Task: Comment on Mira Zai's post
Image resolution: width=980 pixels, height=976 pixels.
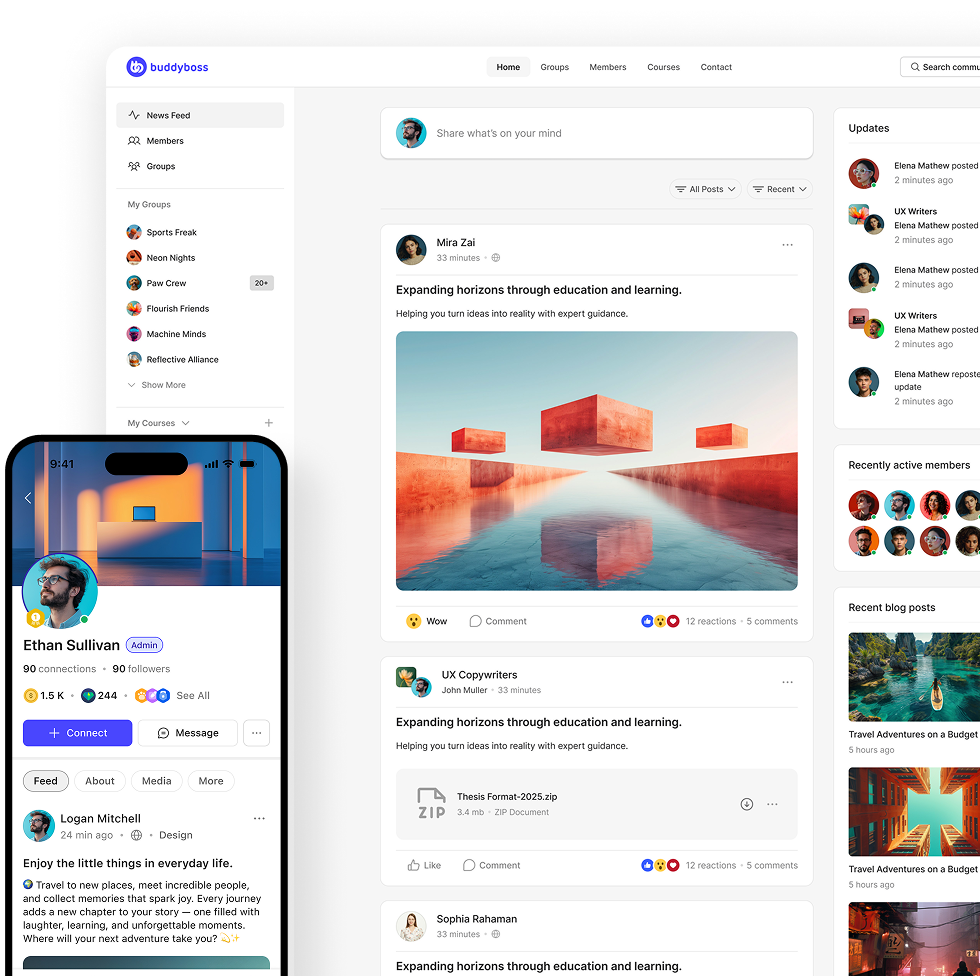Action: (498, 621)
